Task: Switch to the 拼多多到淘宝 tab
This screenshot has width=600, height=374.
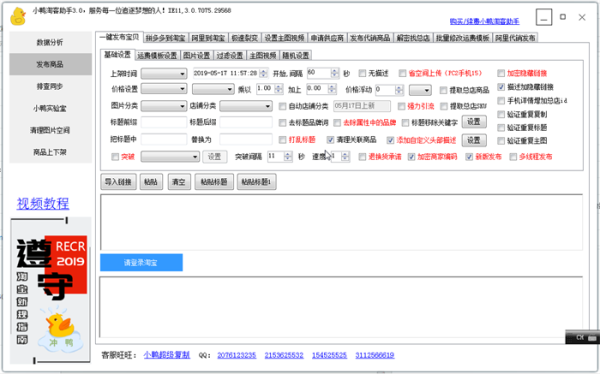Action: (x=166, y=38)
